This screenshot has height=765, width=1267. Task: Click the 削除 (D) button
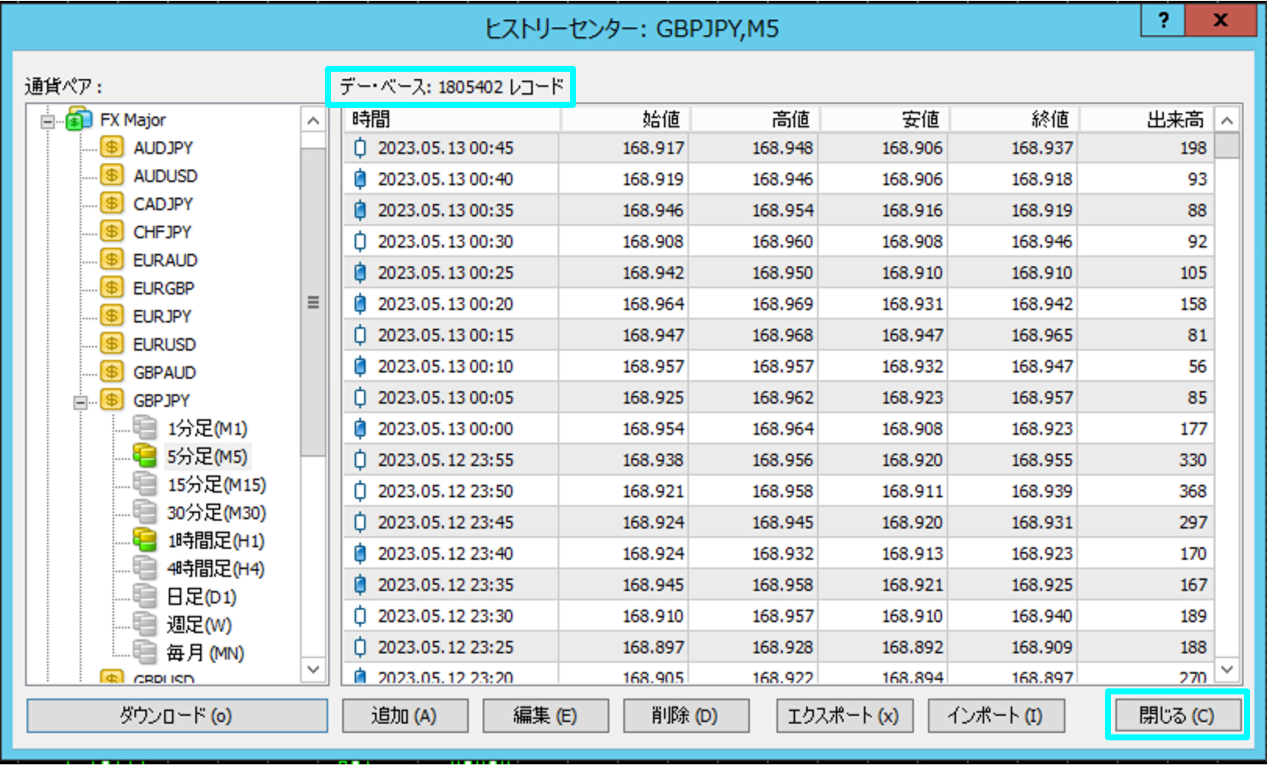pos(686,715)
